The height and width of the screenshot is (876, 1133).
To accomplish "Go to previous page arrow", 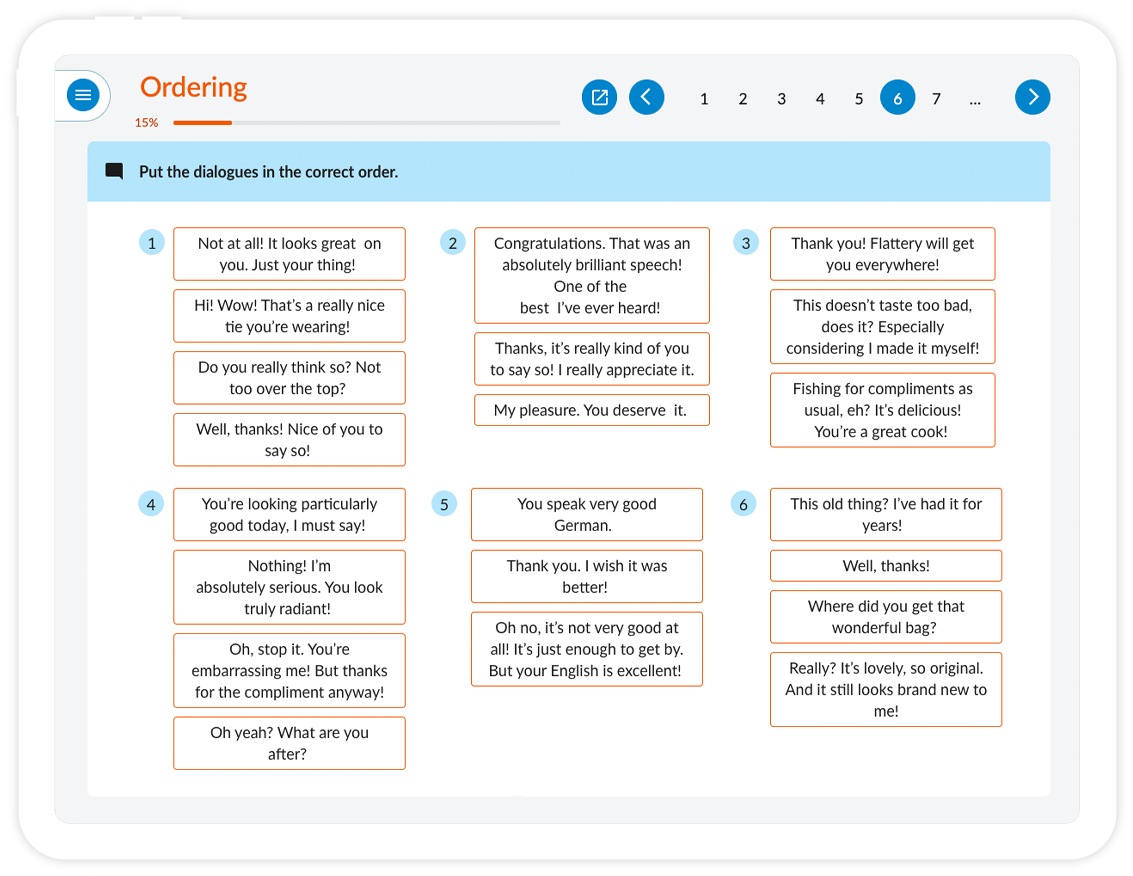I will pyautogui.click(x=647, y=97).
